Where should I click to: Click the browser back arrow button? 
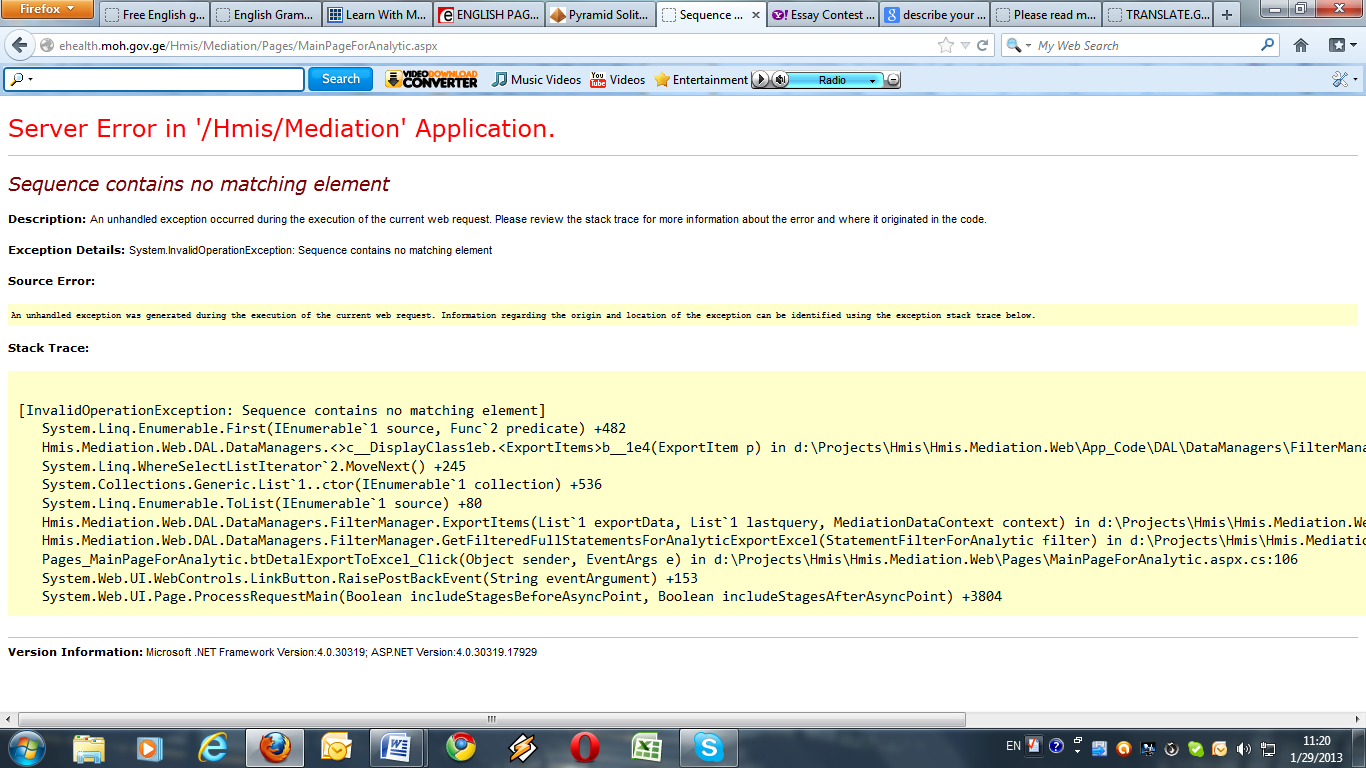(19, 46)
